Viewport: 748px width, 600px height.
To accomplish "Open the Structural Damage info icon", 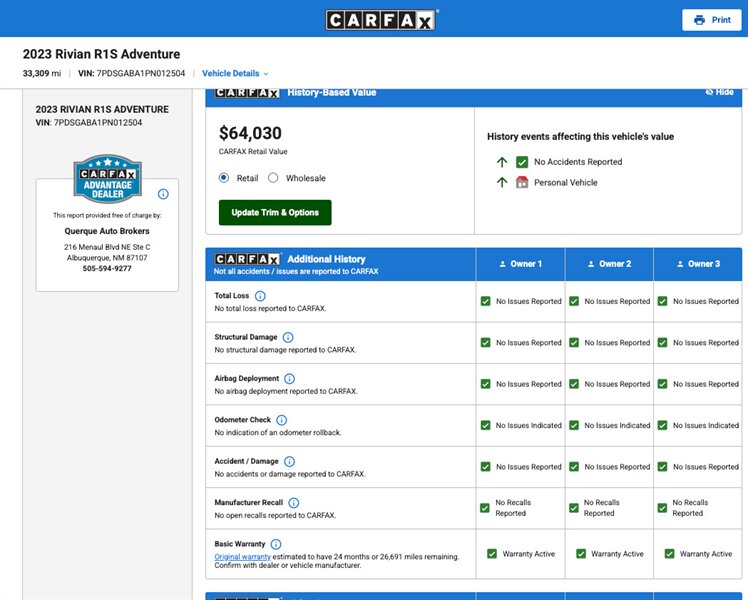I will pyautogui.click(x=288, y=338).
